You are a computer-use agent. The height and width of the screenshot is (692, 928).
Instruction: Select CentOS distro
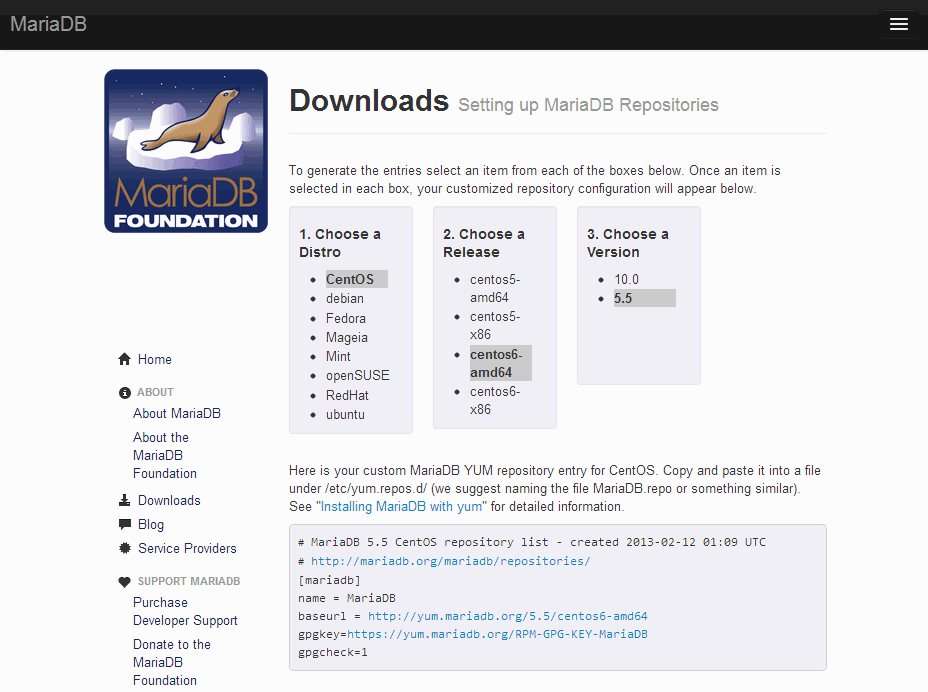click(x=356, y=279)
